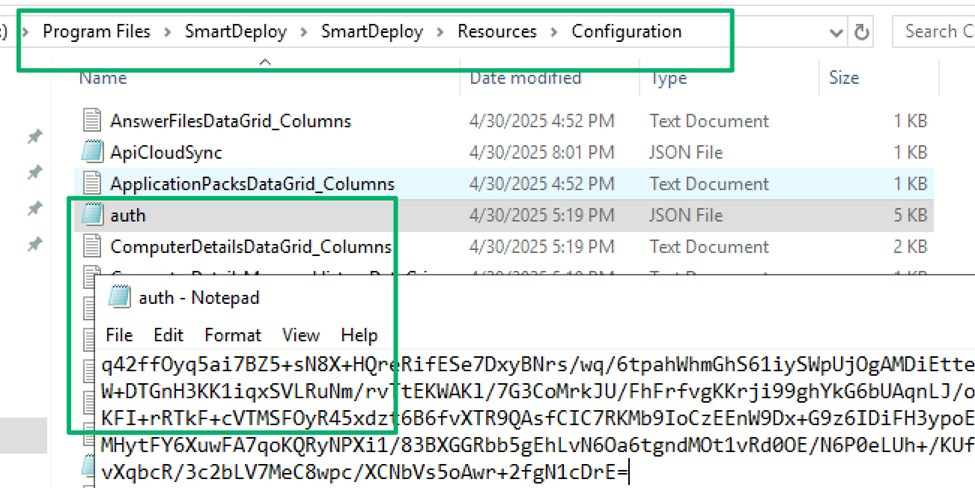Open the Notepad File menu
Image resolution: width=975 pixels, height=488 pixels.
tap(119, 335)
